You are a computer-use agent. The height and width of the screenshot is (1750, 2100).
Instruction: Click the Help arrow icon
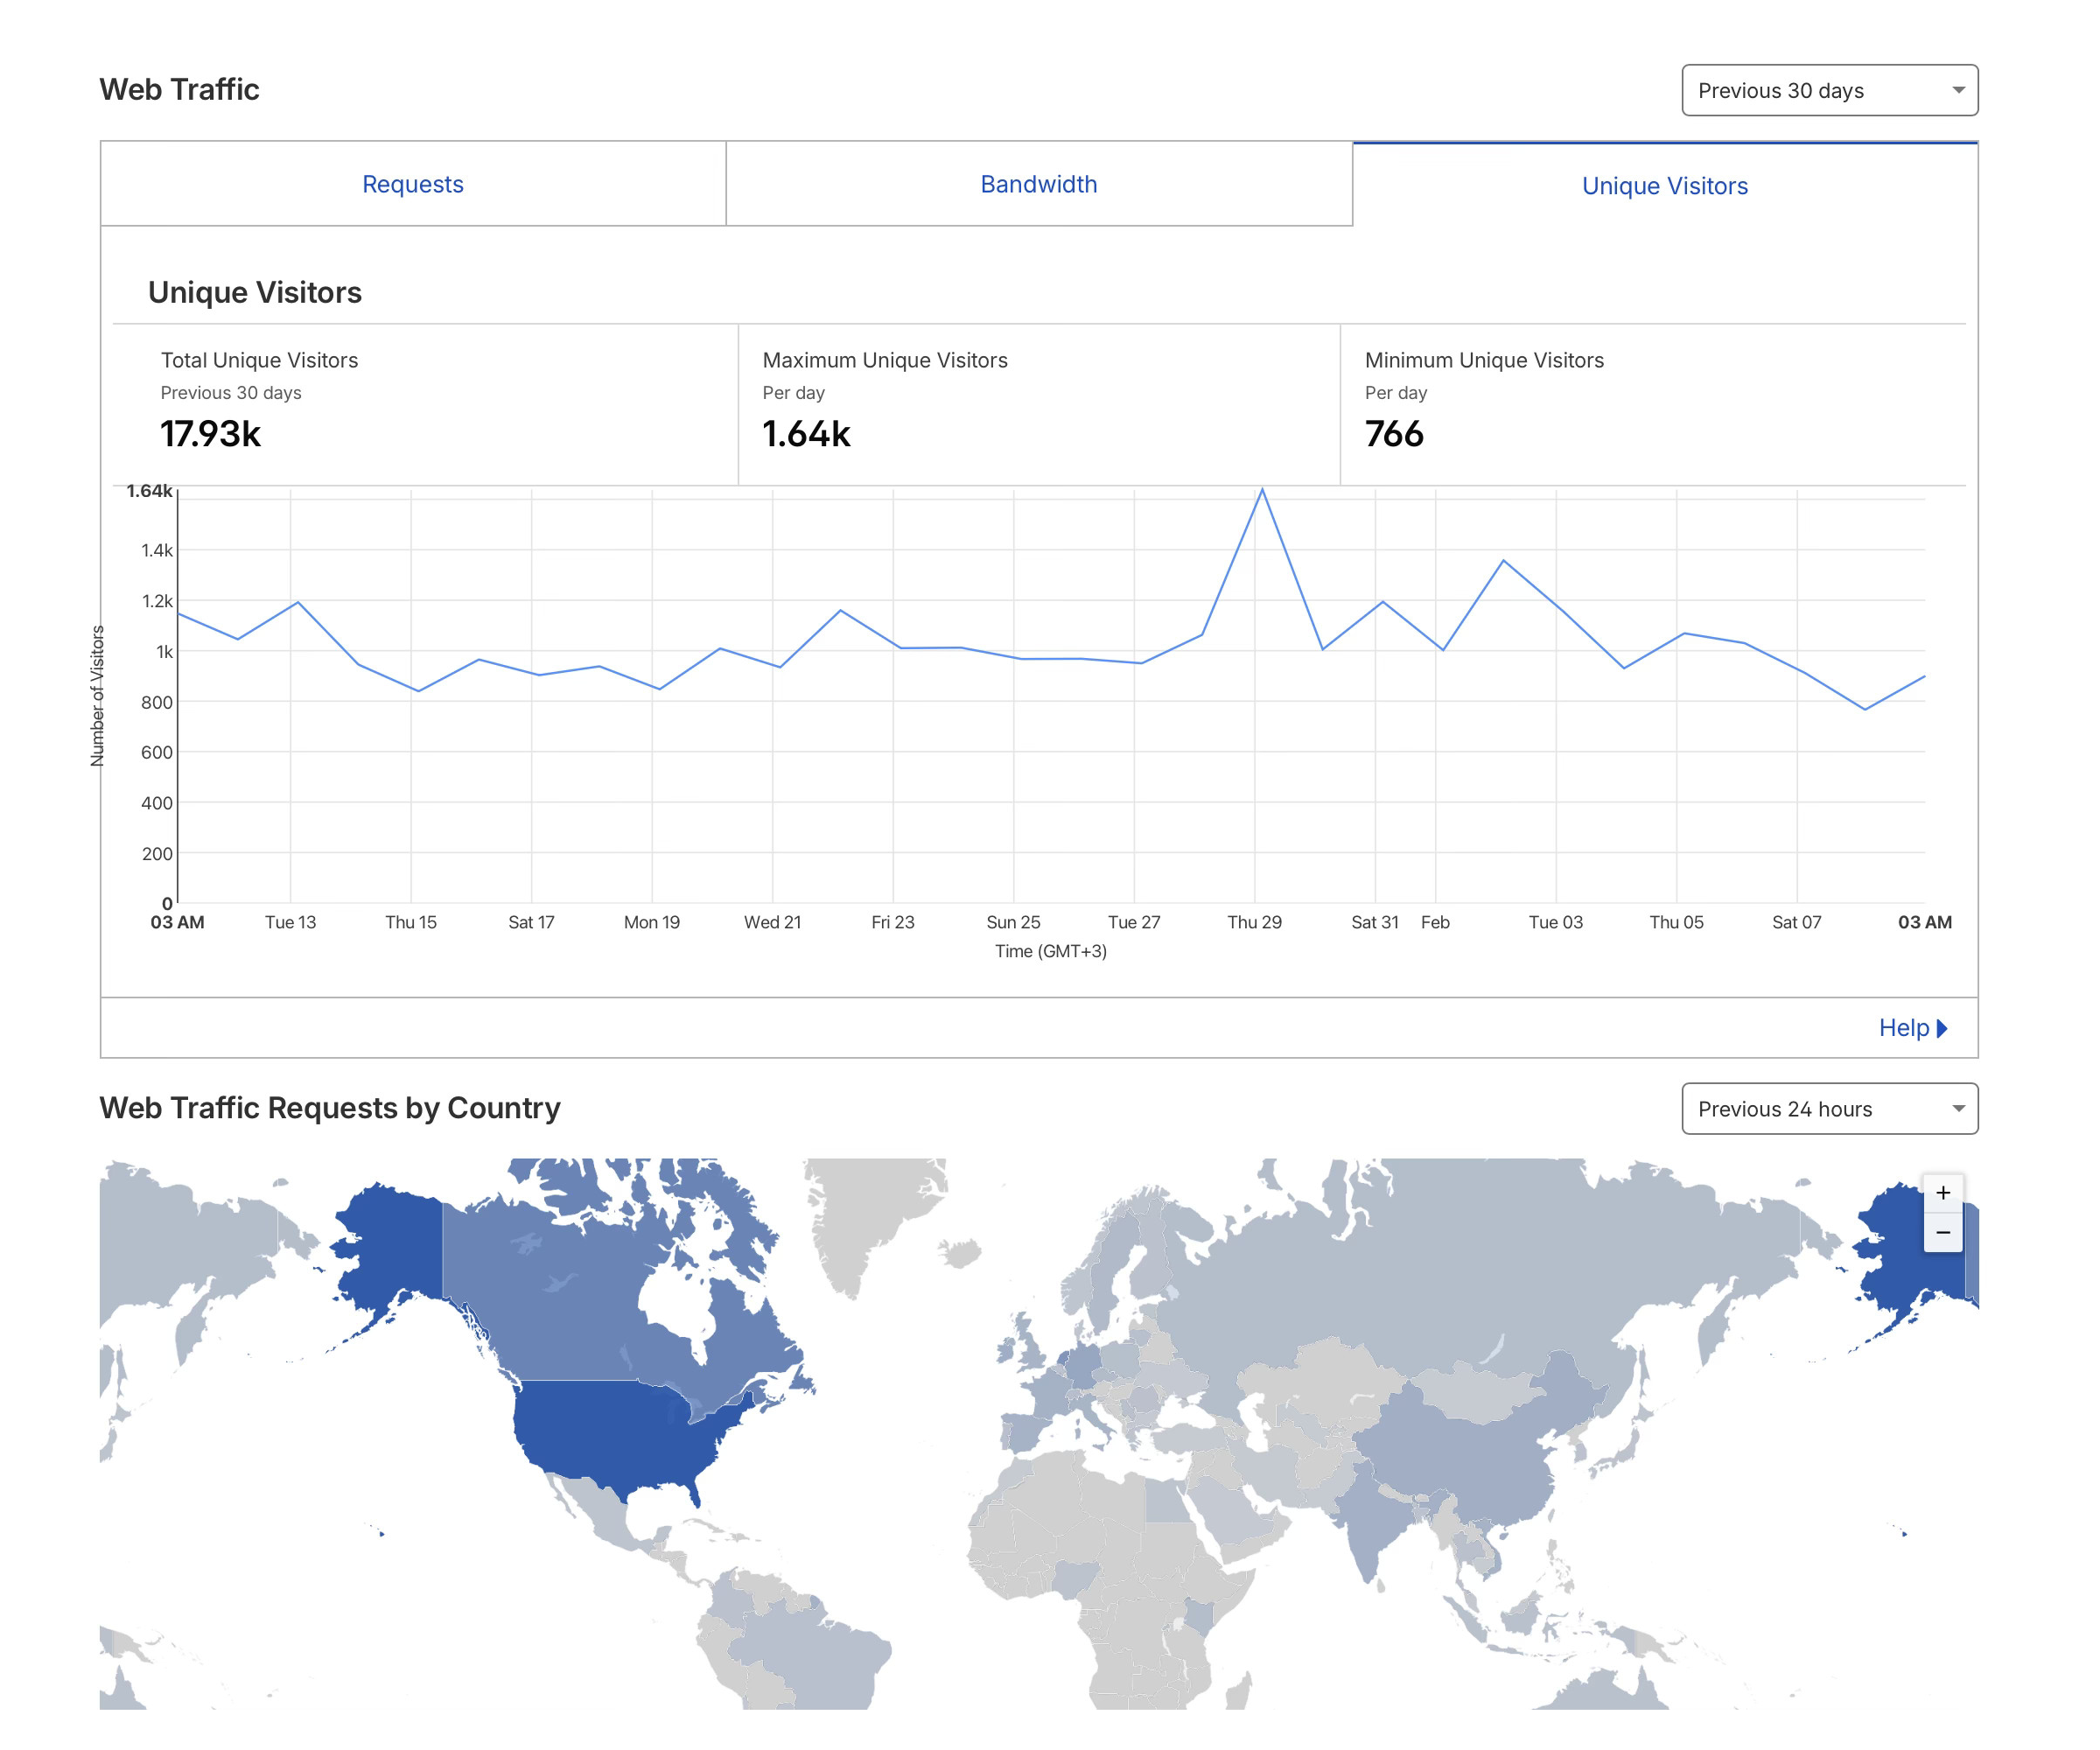pyautogui.click(x=1940, y=1027)
